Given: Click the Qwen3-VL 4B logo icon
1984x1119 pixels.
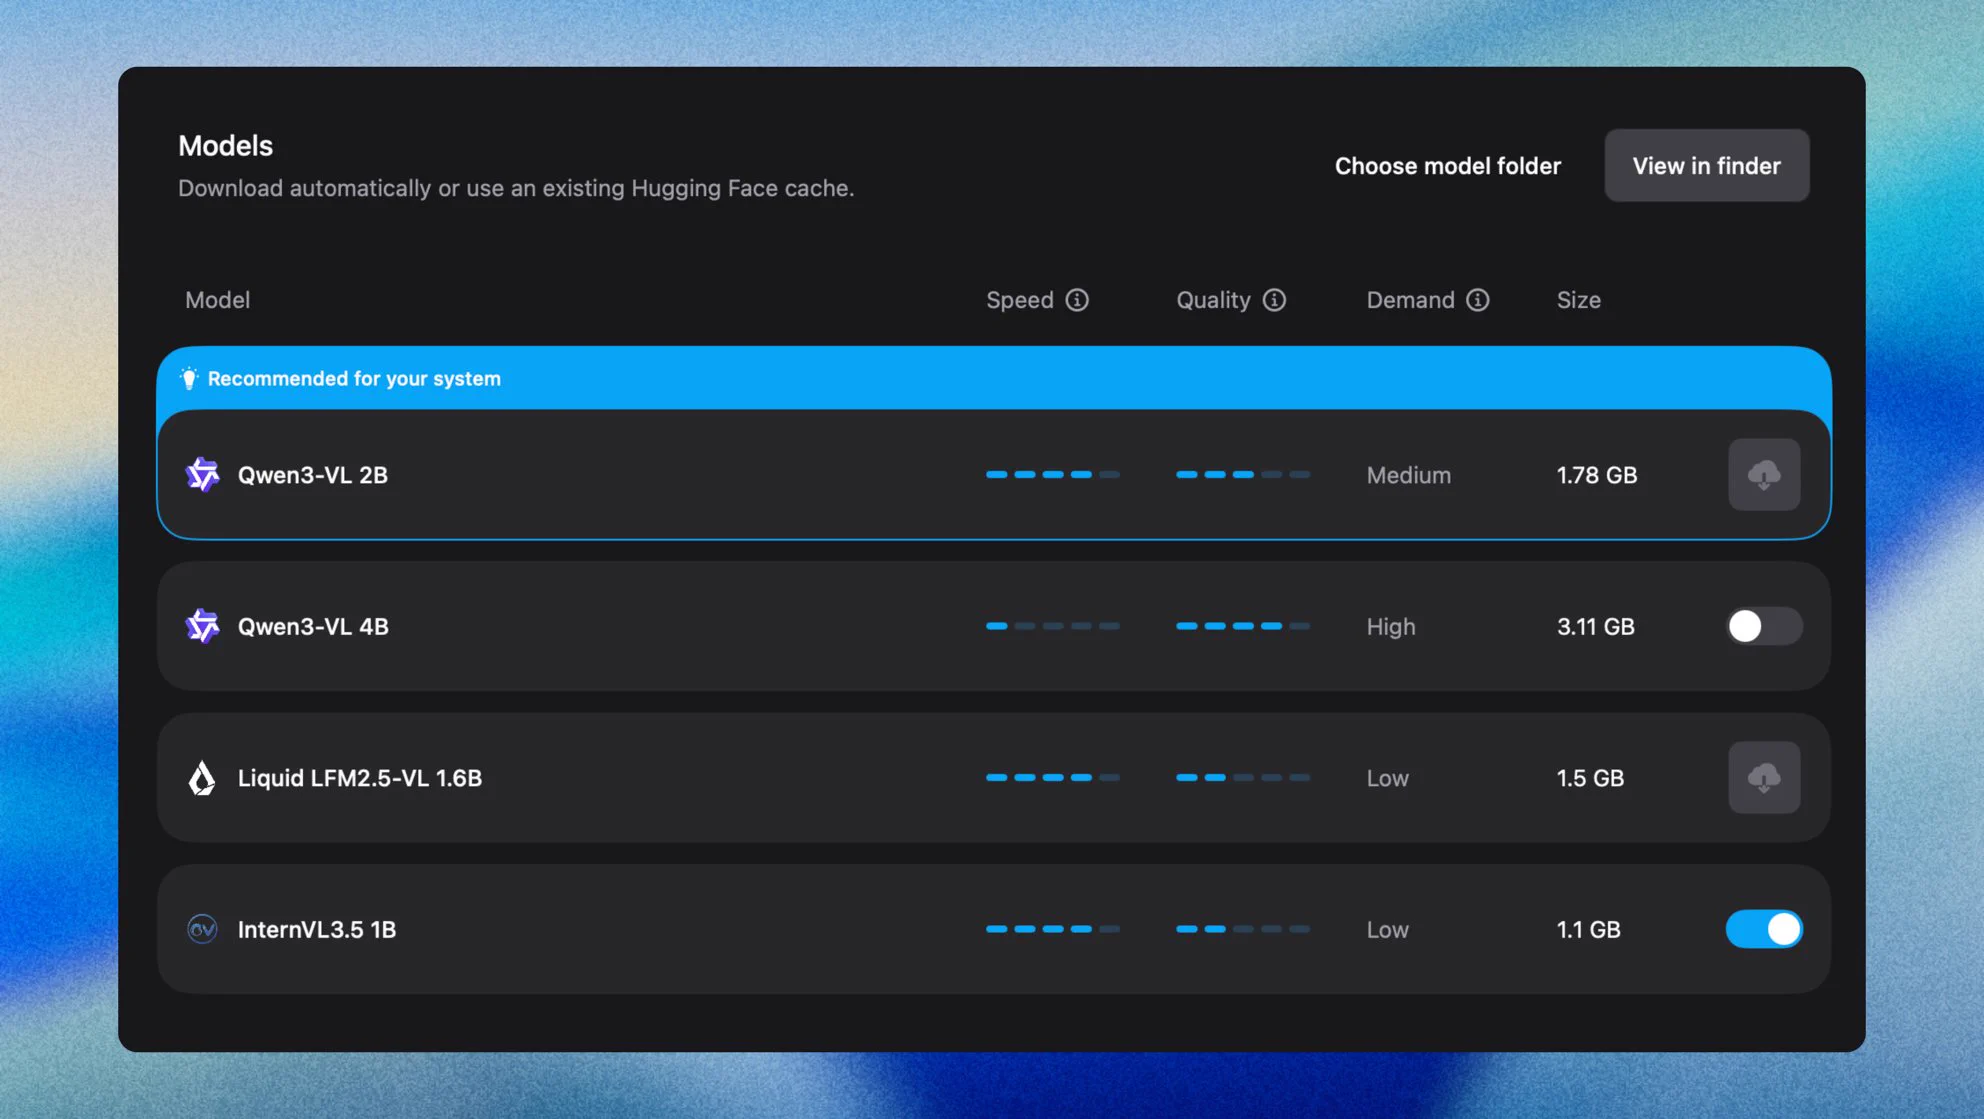Looking at the screenshot, I should [202, 626].
